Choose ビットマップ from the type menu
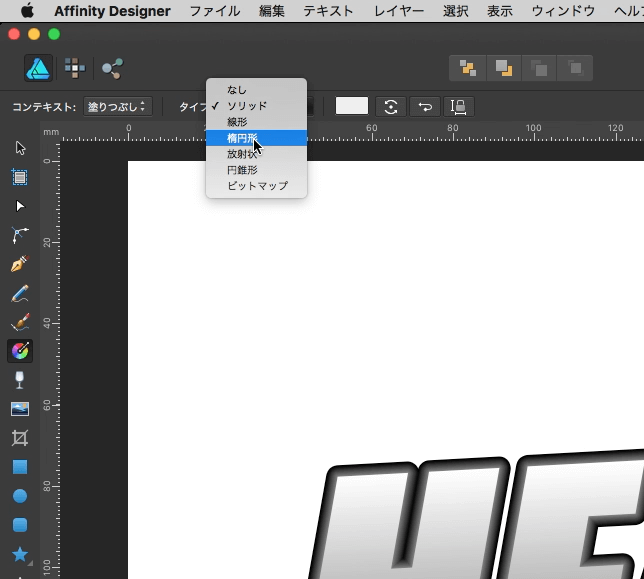 (256, 186)
